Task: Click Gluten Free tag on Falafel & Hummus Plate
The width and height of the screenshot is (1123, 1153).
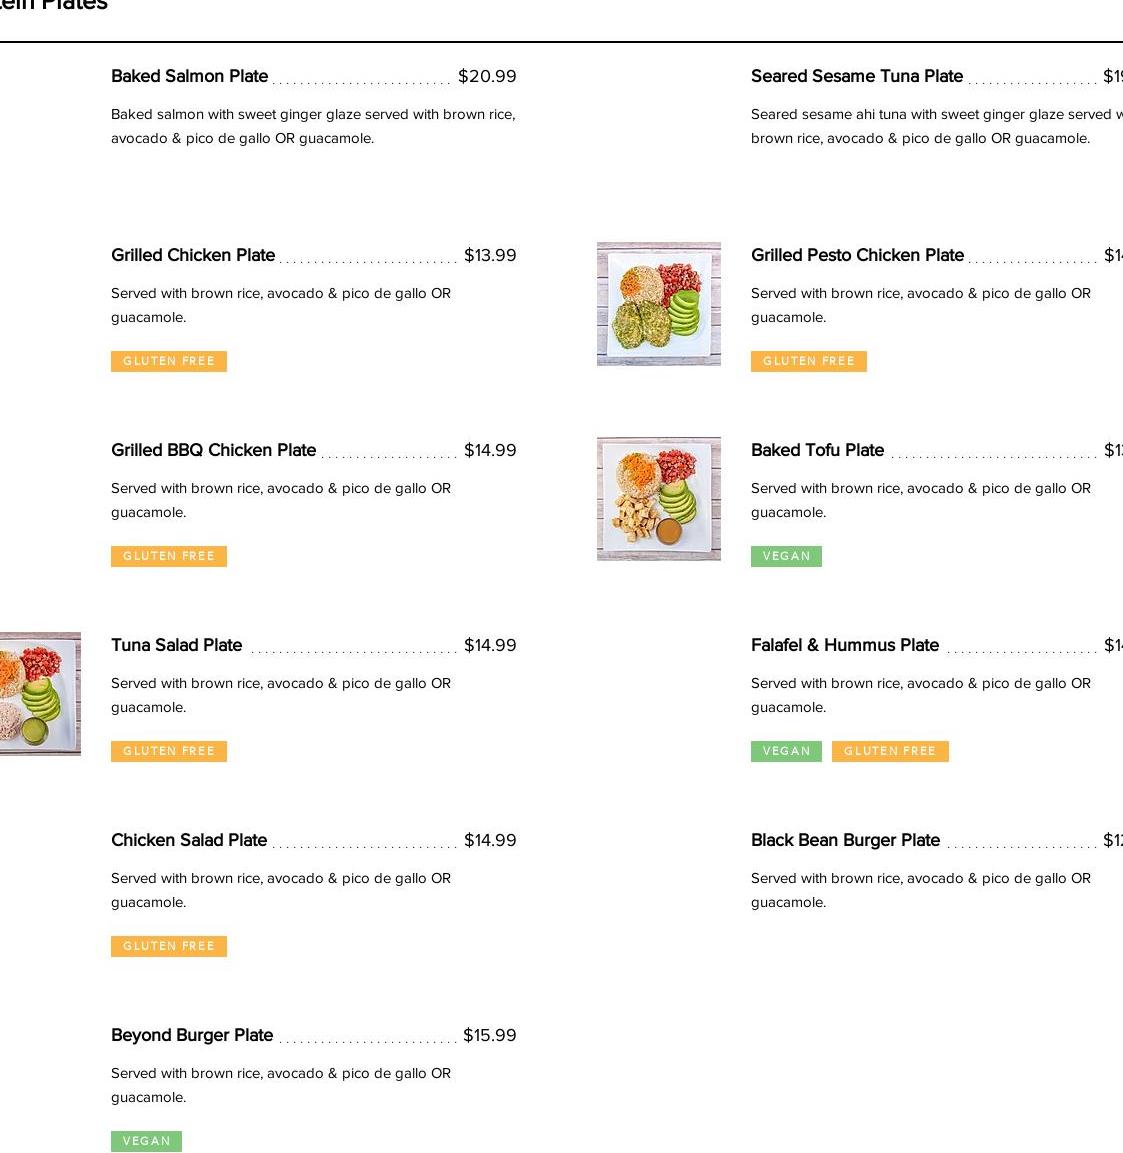Action: 890,751
